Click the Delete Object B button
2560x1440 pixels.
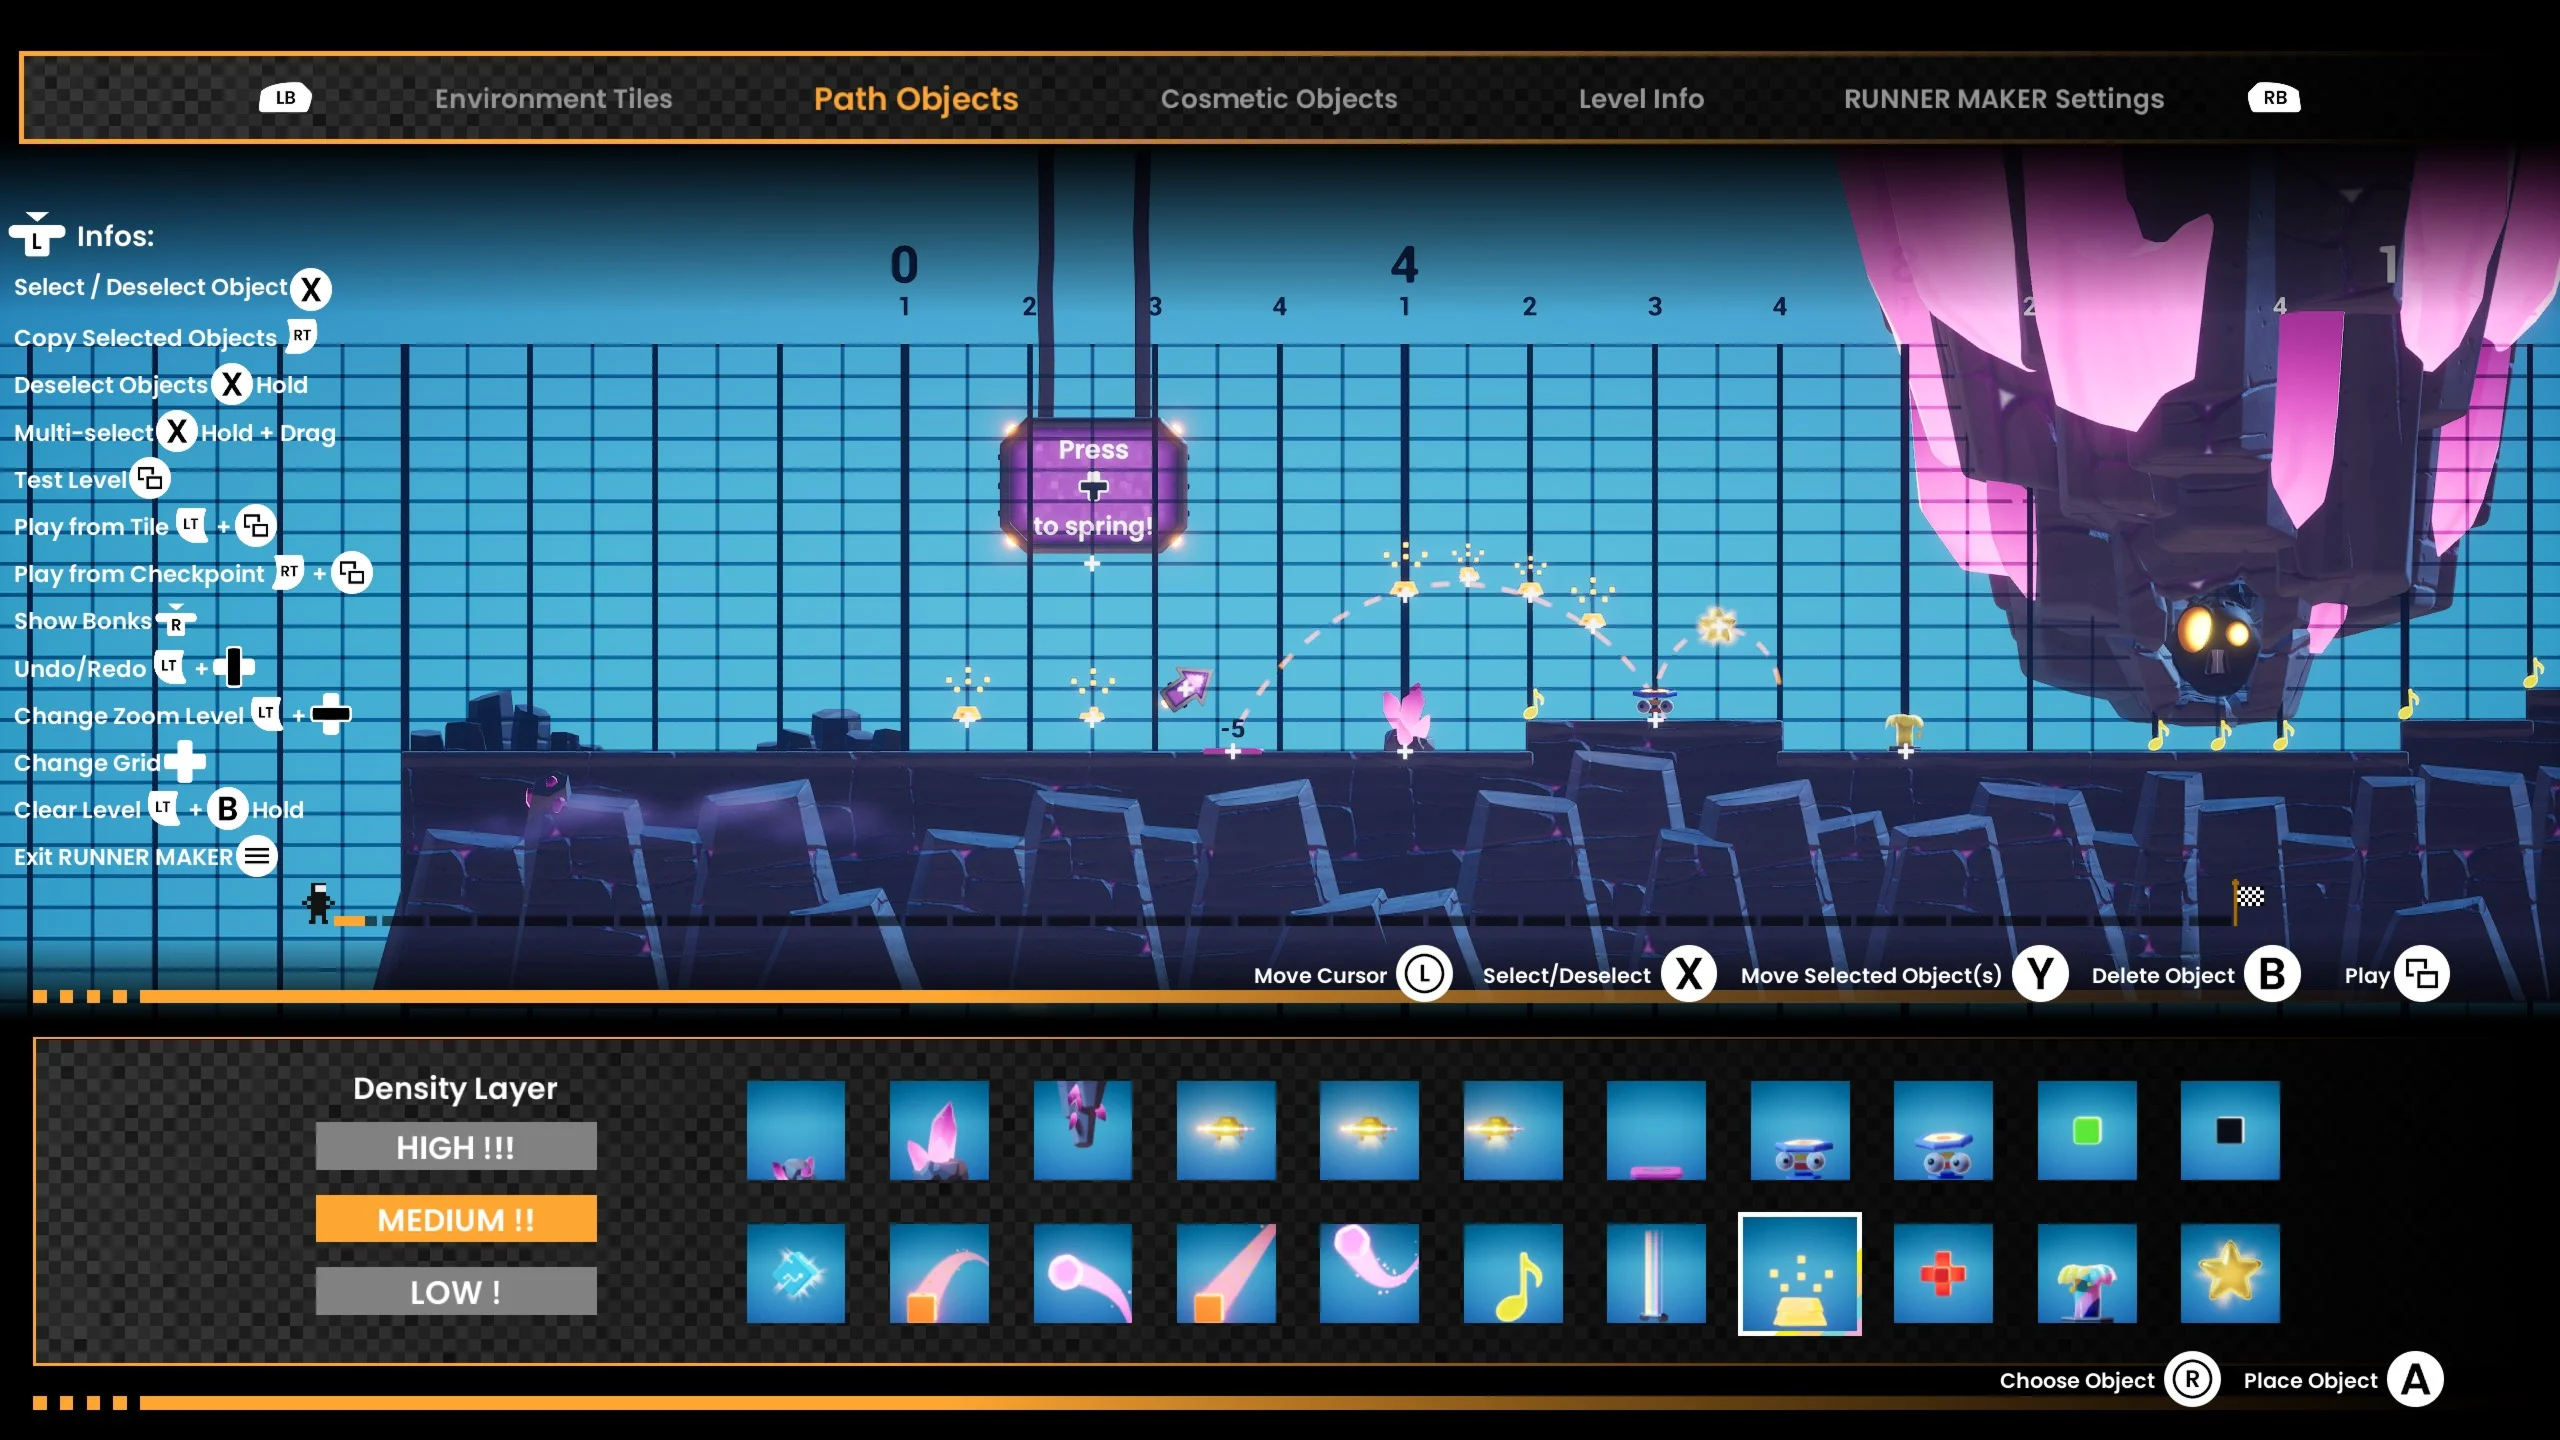click(x=2271, y=974)
